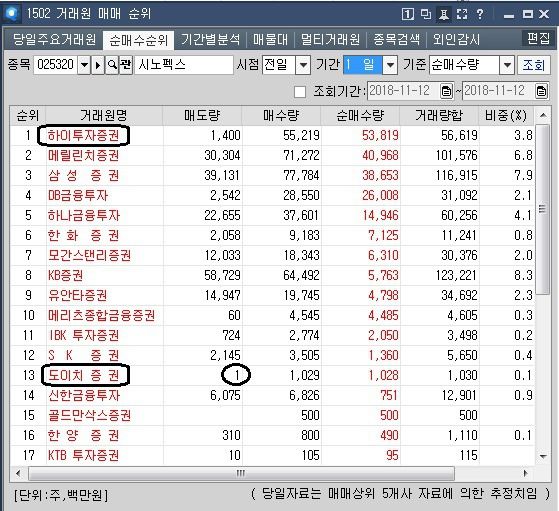Click the app logo icon in title bar
Image resolution: width=559 pixels, height=511 pixels.
(x=12, y=14)
